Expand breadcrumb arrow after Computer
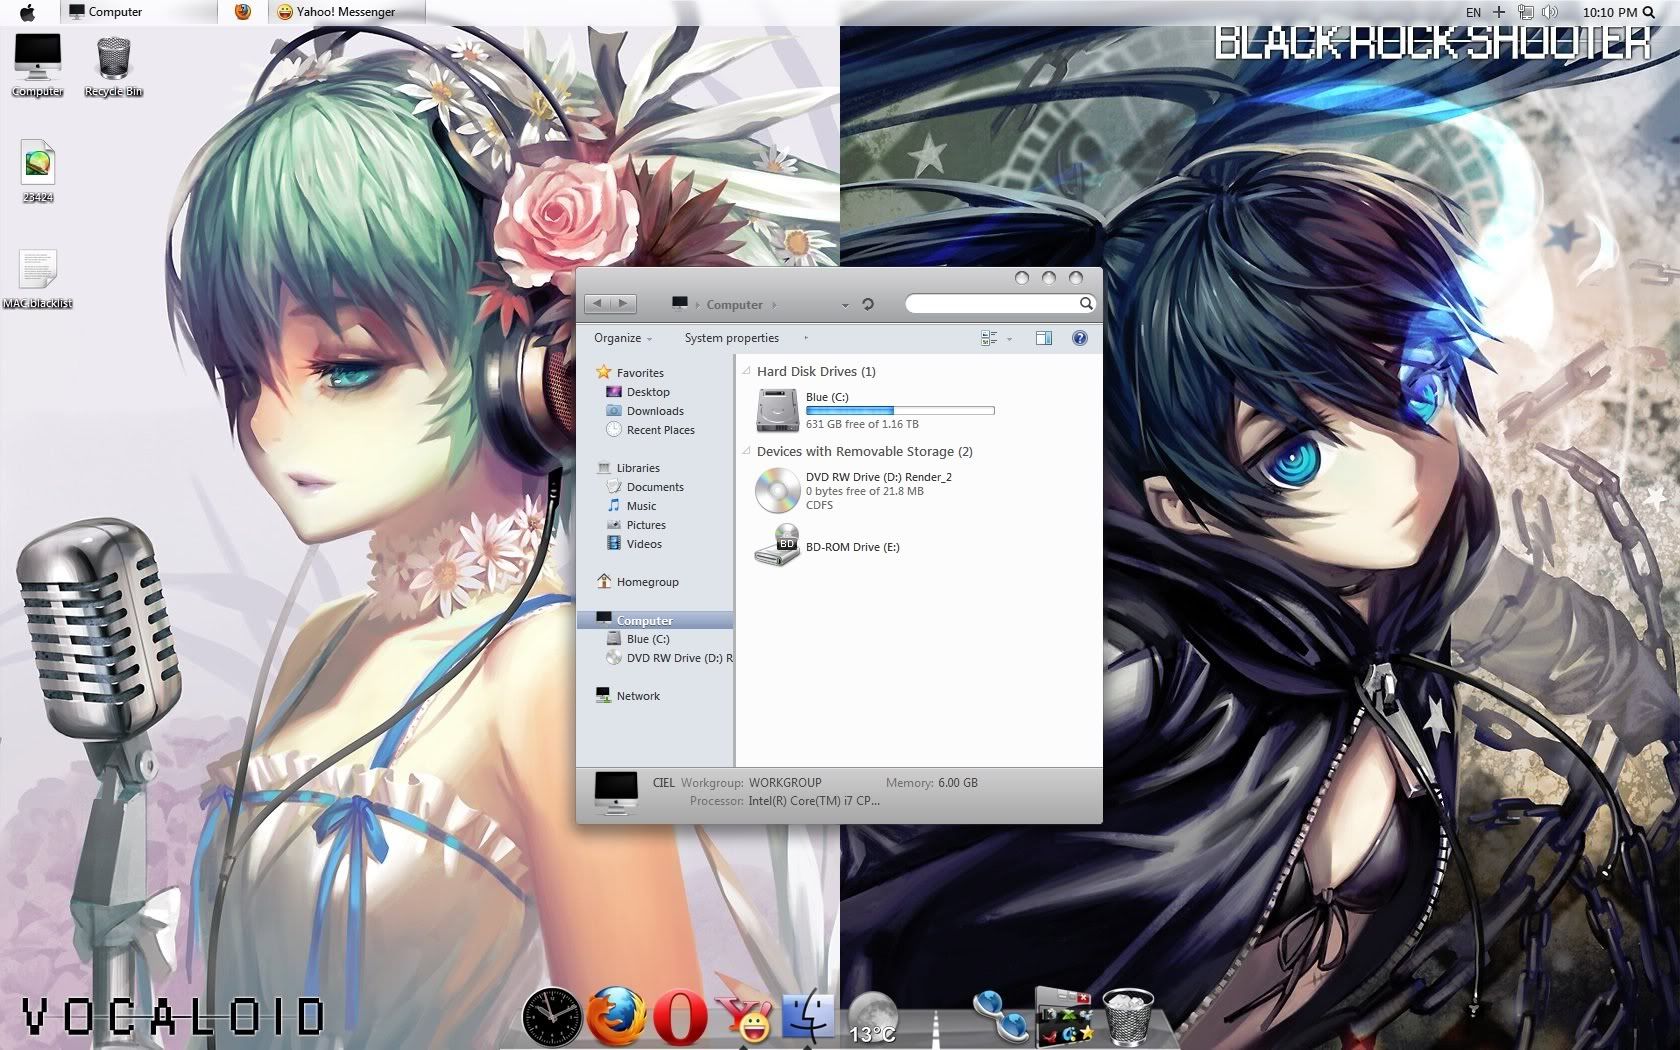The width and height of the screenshot is (1680, 1050). click(774, 305)
